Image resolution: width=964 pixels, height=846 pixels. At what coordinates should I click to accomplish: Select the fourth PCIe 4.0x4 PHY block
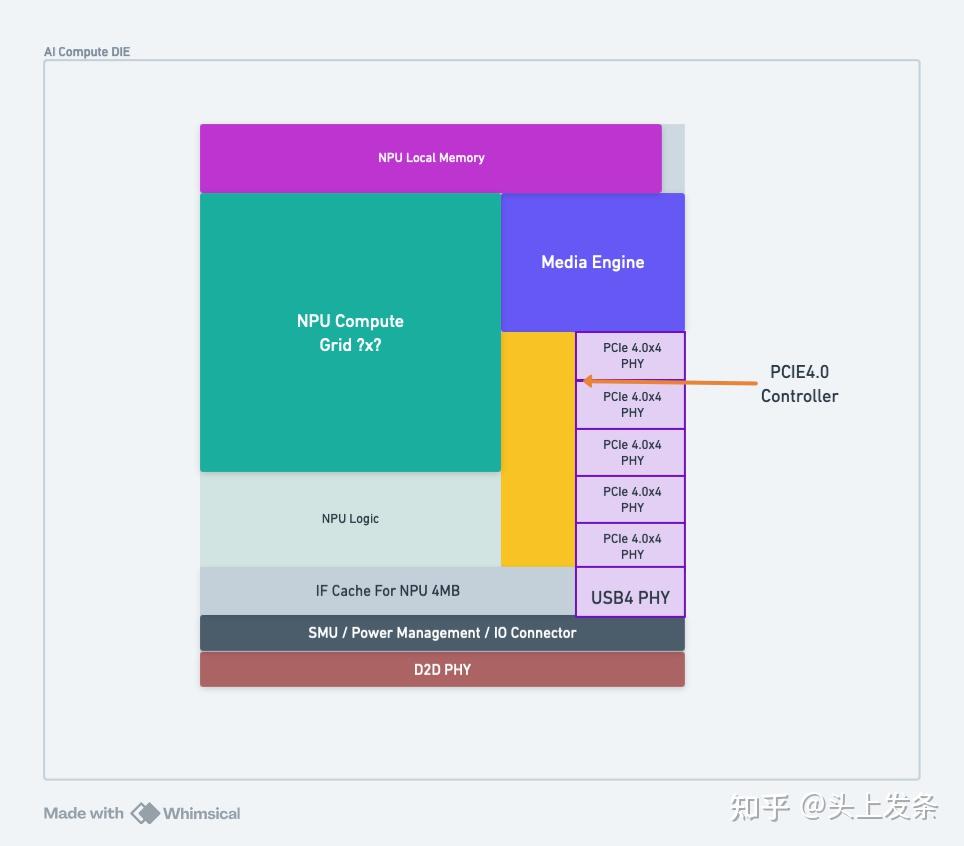pos(631,499)
